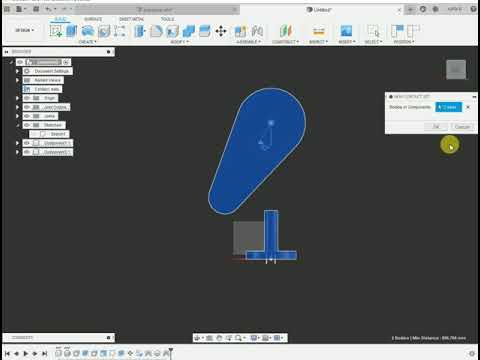Image resolution: width=480 pixels, height=360 pixels.
Task: Clear the Bodies or Components selection
Action: [468, 107]
